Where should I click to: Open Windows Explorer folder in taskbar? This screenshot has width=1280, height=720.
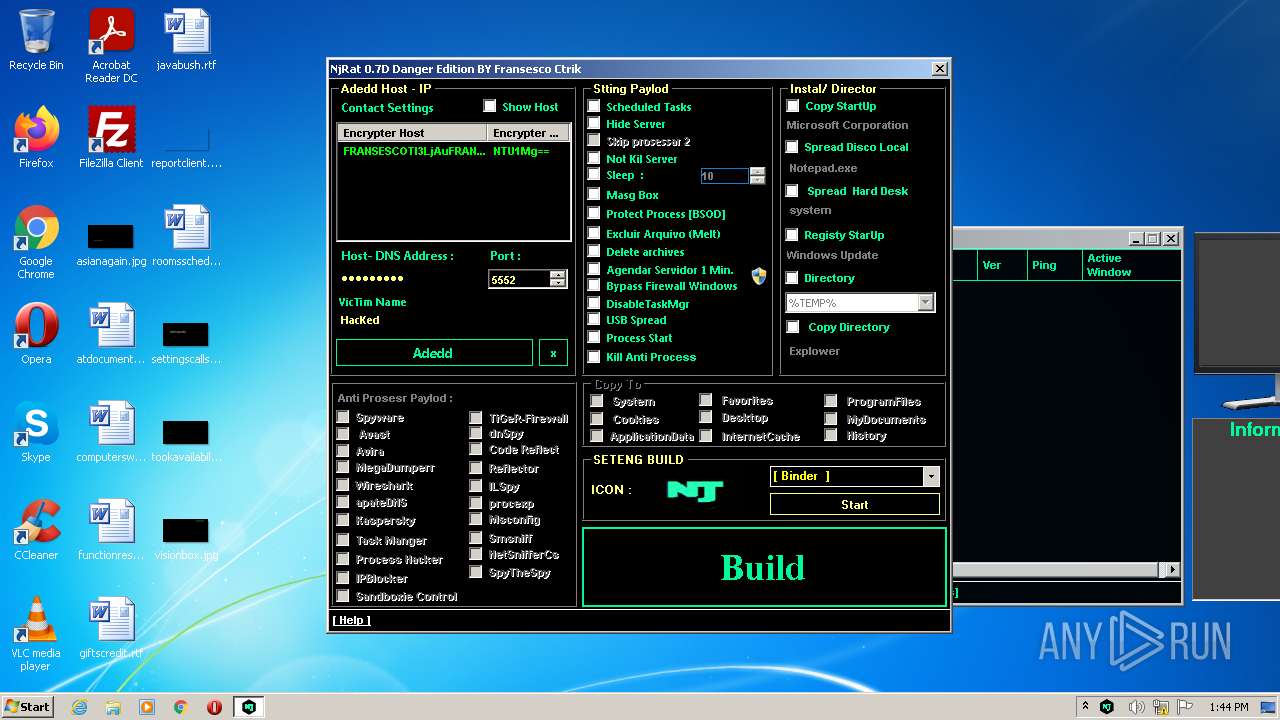(113, 707)
